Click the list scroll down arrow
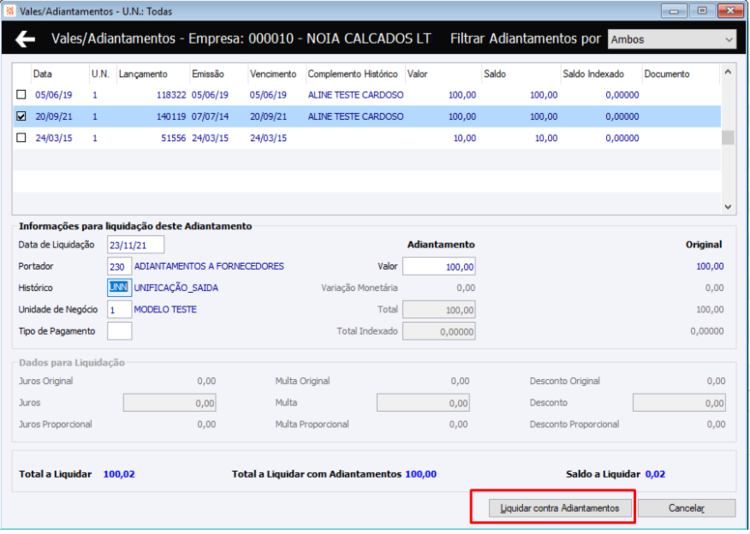This screenshot has height=534, width=750. [x=728, y=207]
